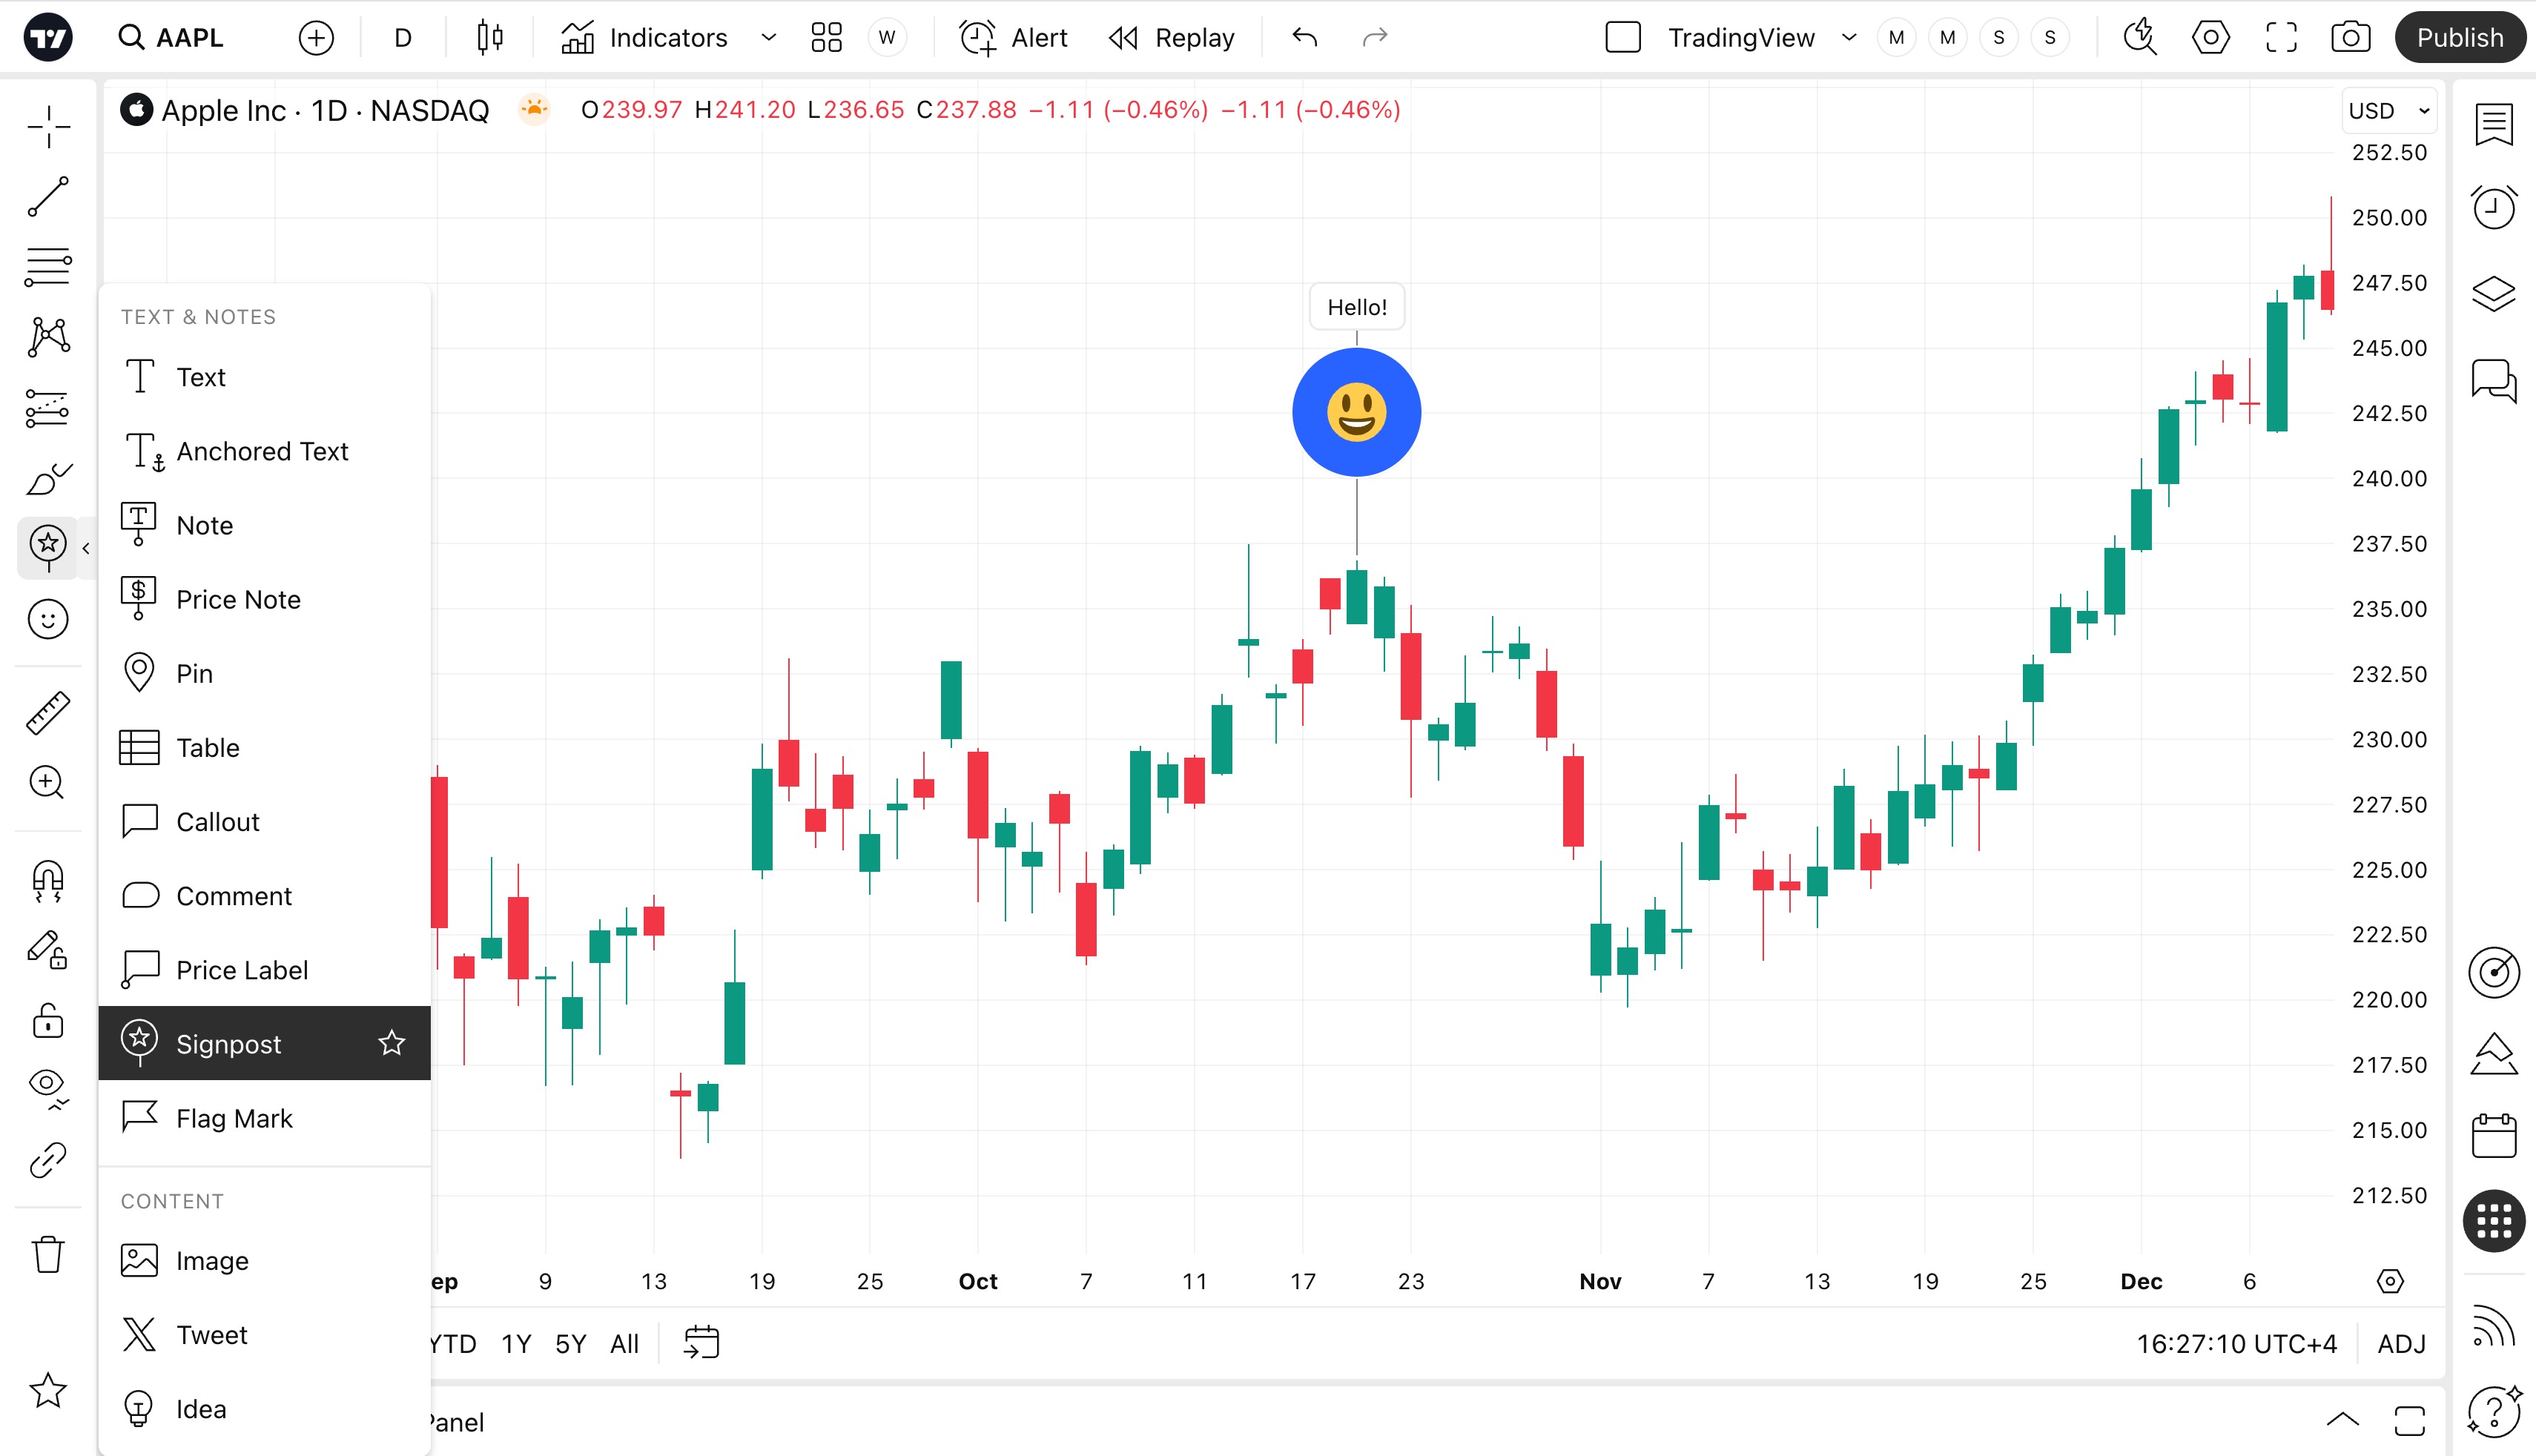Viewport: 2536px width, 1456px height.
Task: Click the trash can remove-objects icon
Action: coord(48,1254)
